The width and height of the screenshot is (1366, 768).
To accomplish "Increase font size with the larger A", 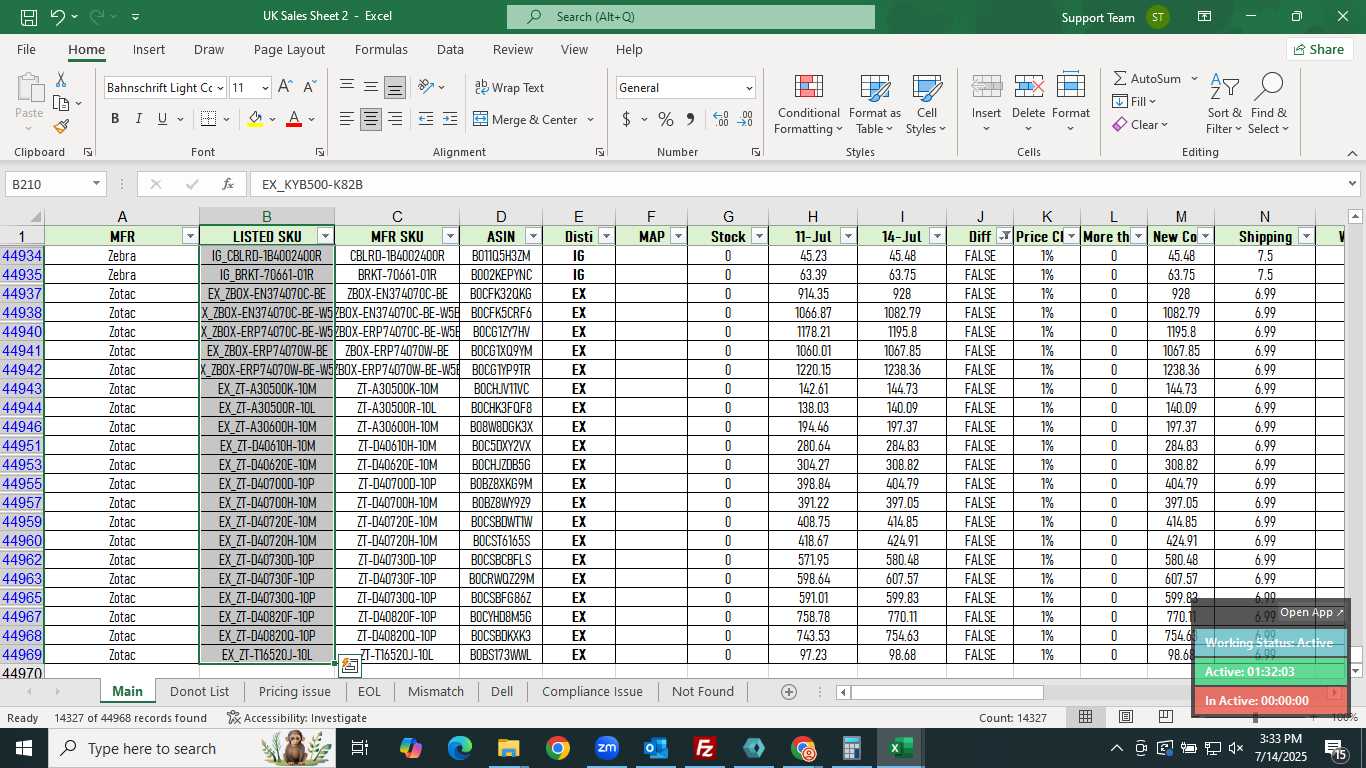I will pyautogui.click(x=285, y=87).
